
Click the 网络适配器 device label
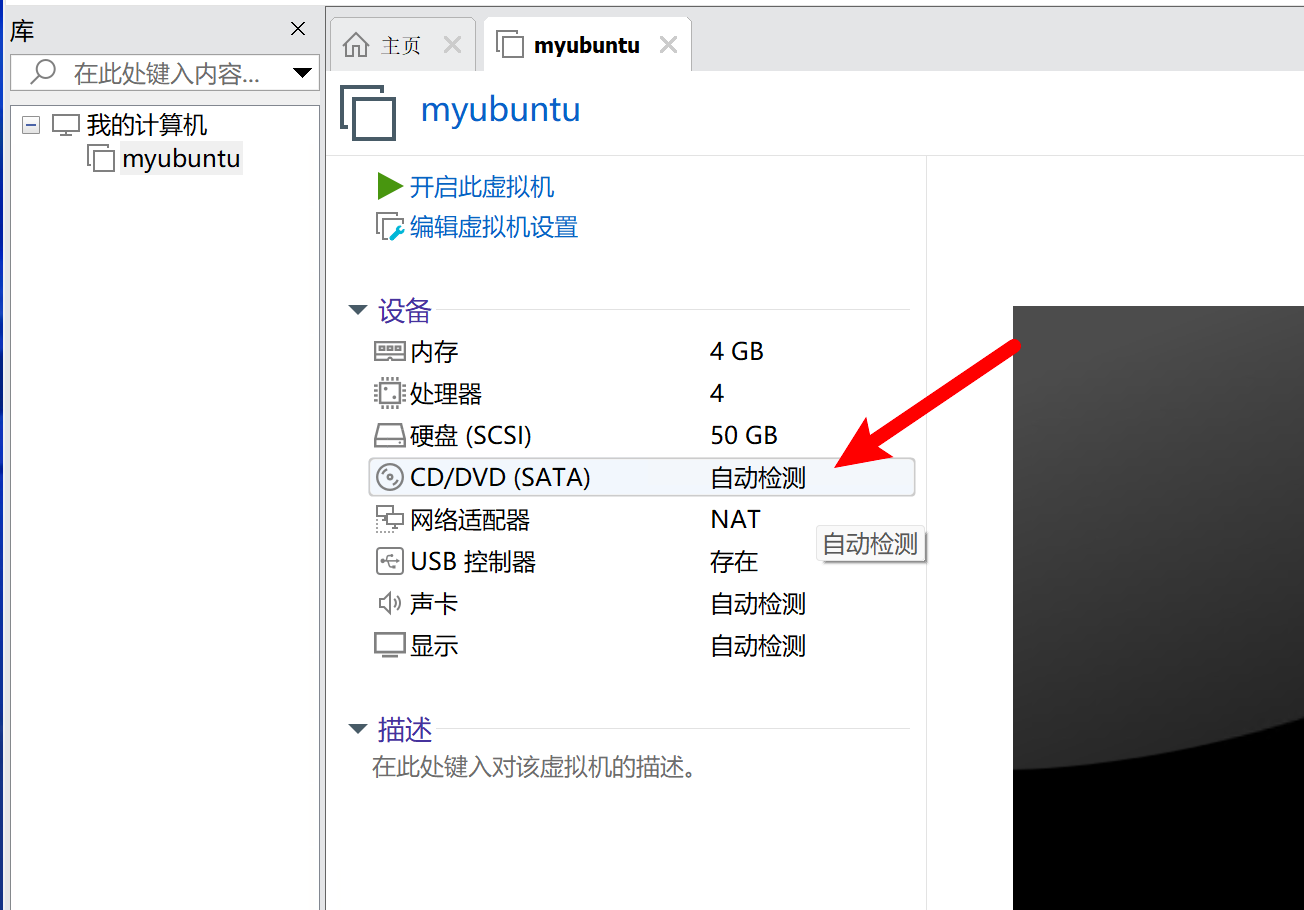pyautogui.click(x=470, y=520)
